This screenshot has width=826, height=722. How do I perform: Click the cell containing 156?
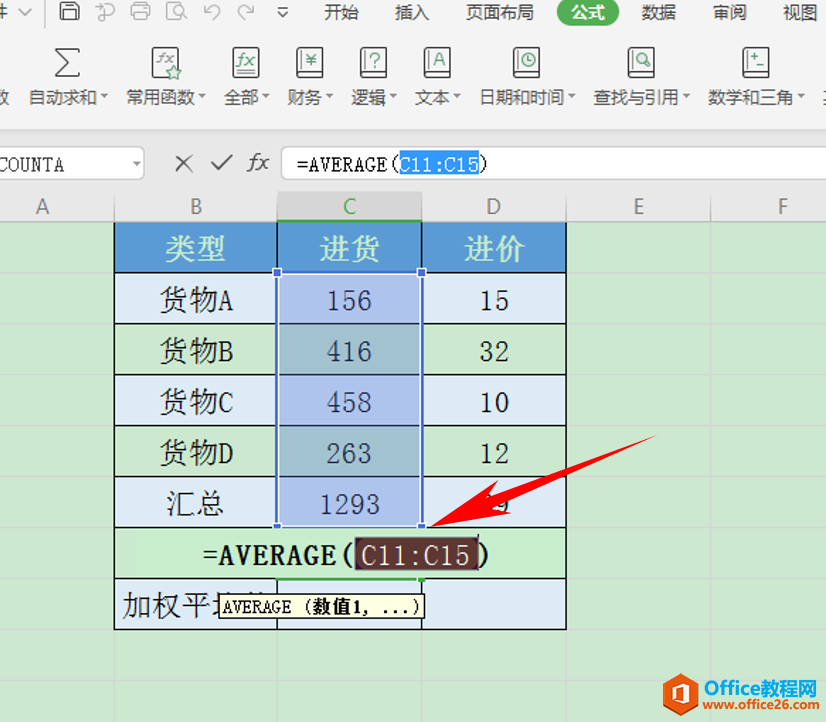349,299
